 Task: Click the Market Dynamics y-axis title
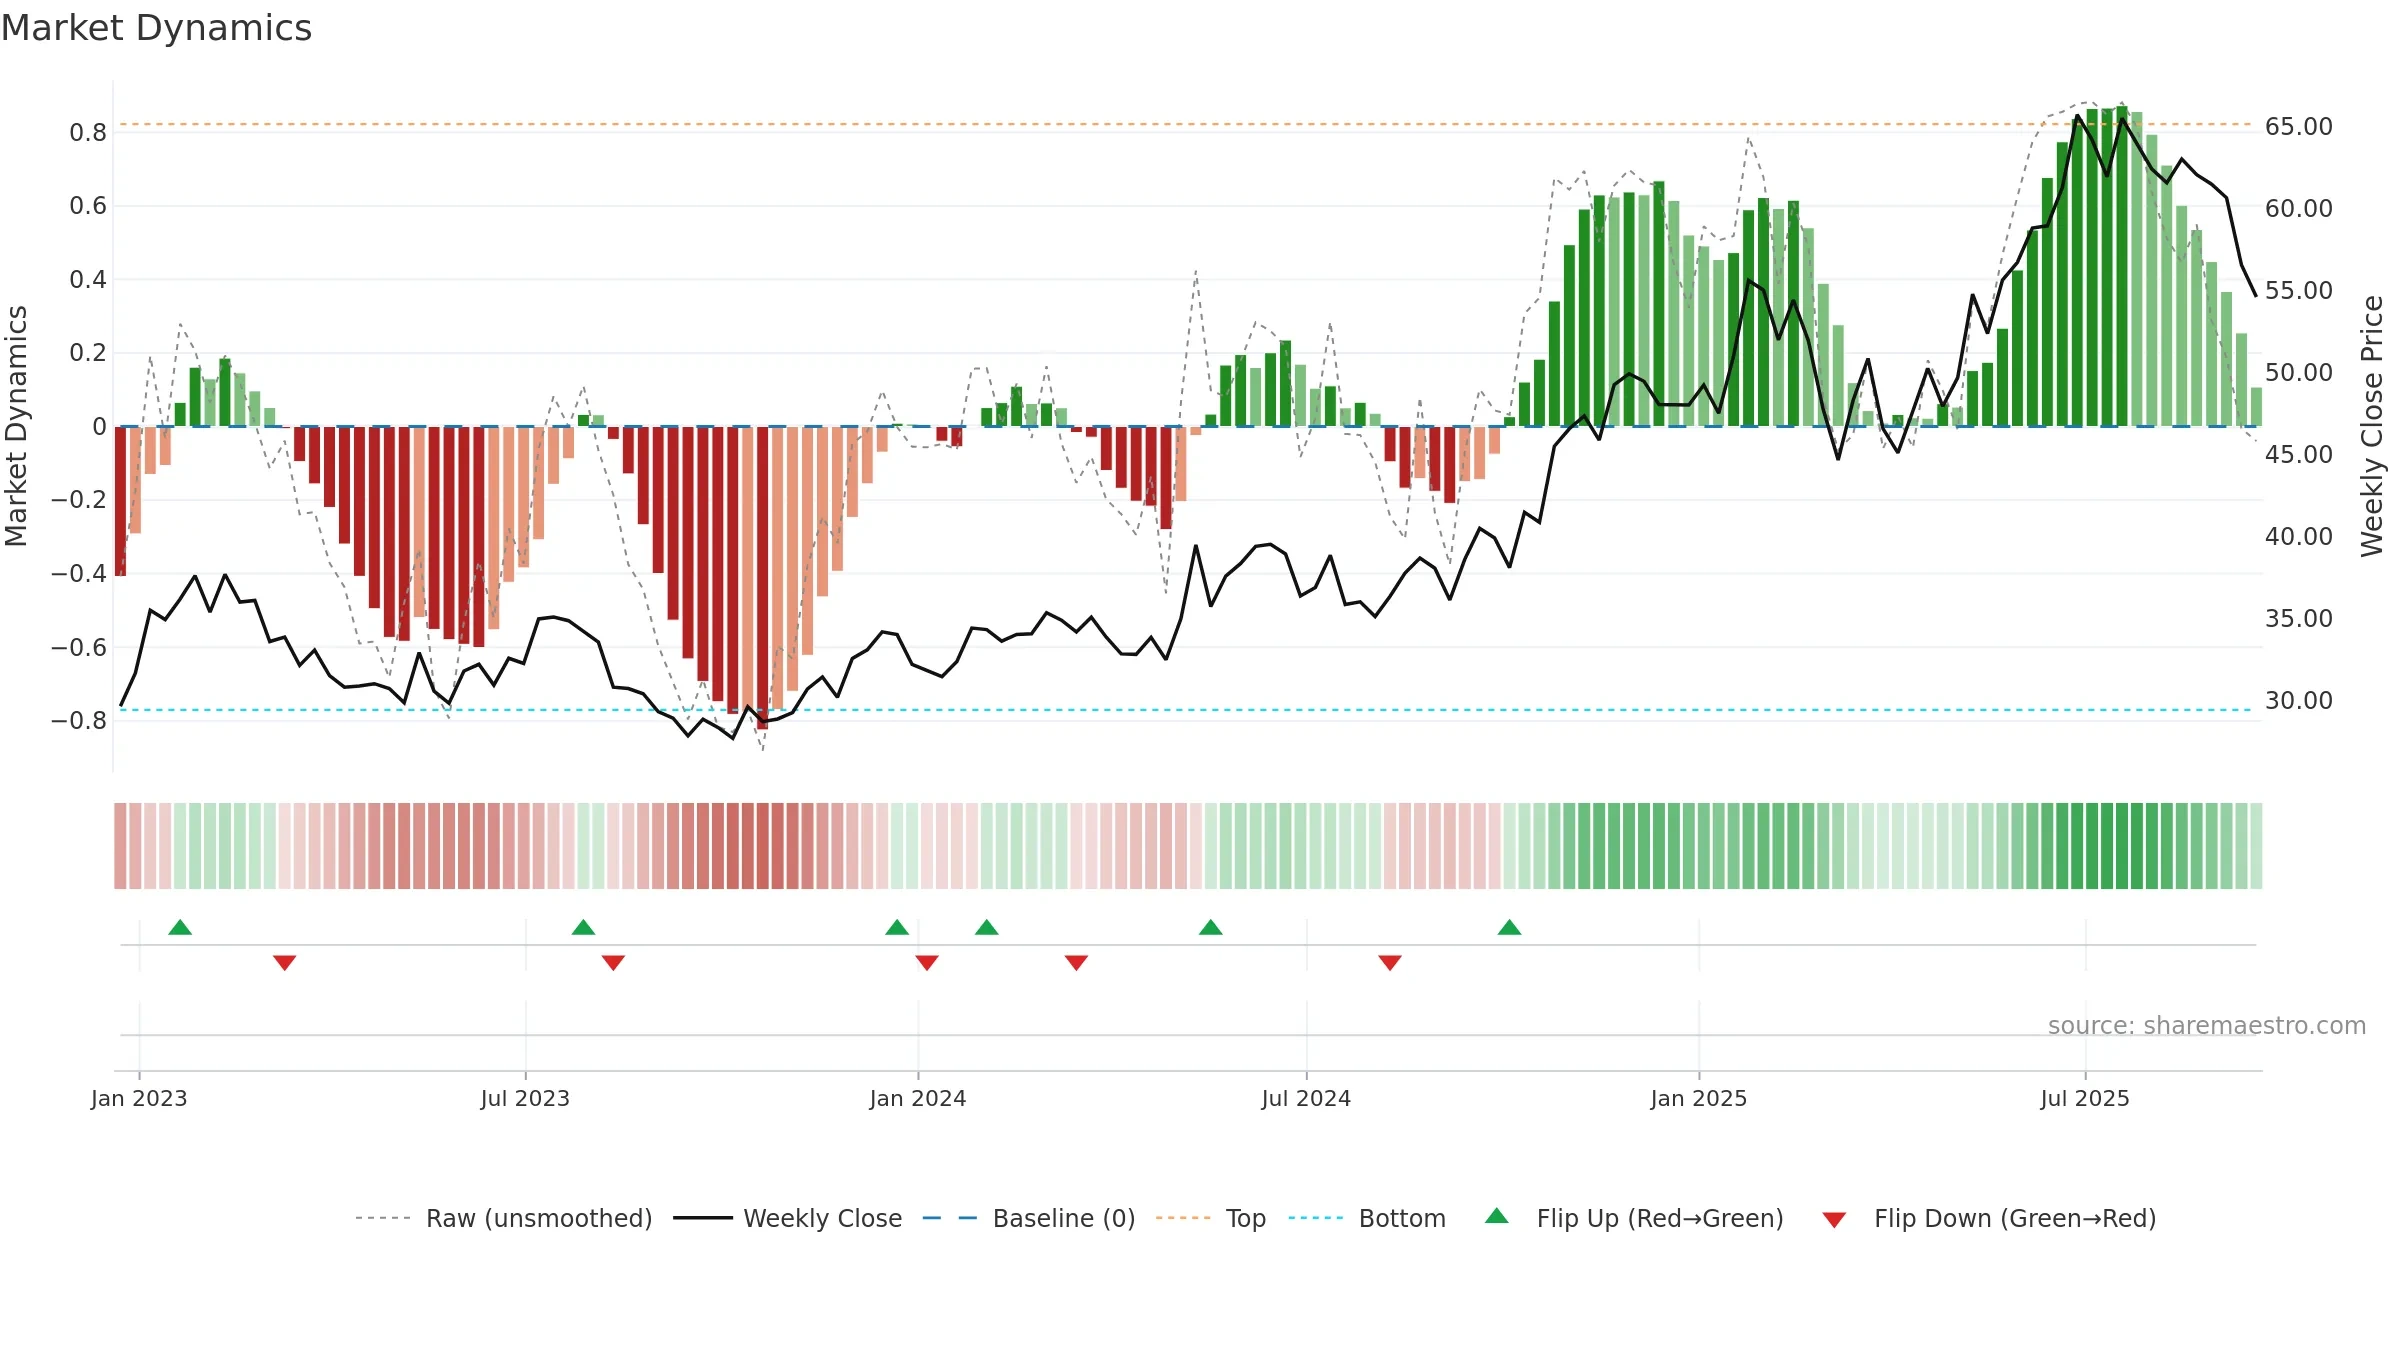click(16, 426)
